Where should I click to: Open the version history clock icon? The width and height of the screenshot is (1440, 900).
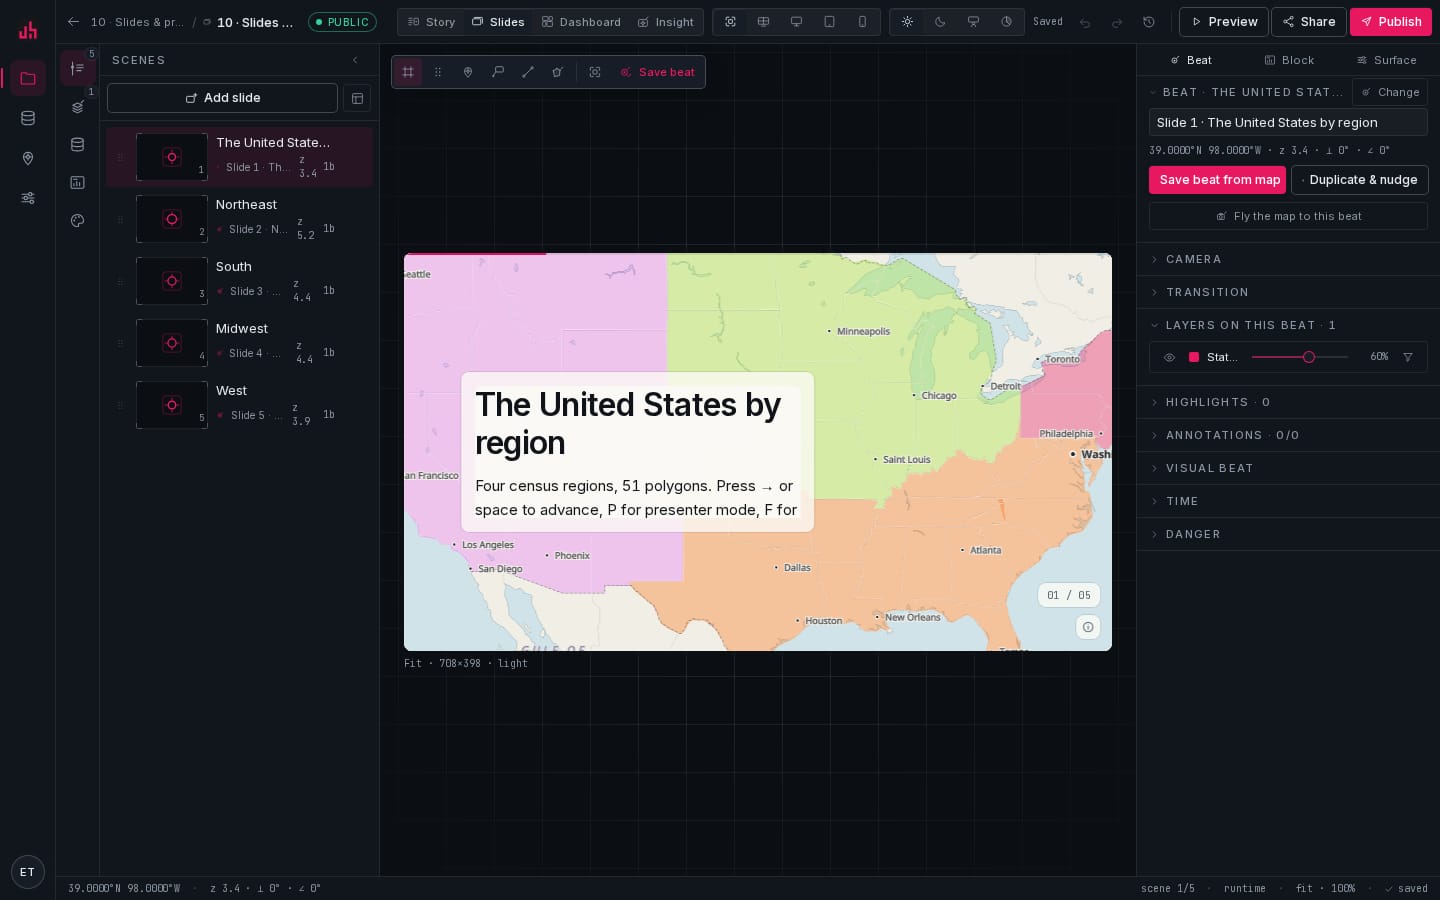tap(1149, 22)
